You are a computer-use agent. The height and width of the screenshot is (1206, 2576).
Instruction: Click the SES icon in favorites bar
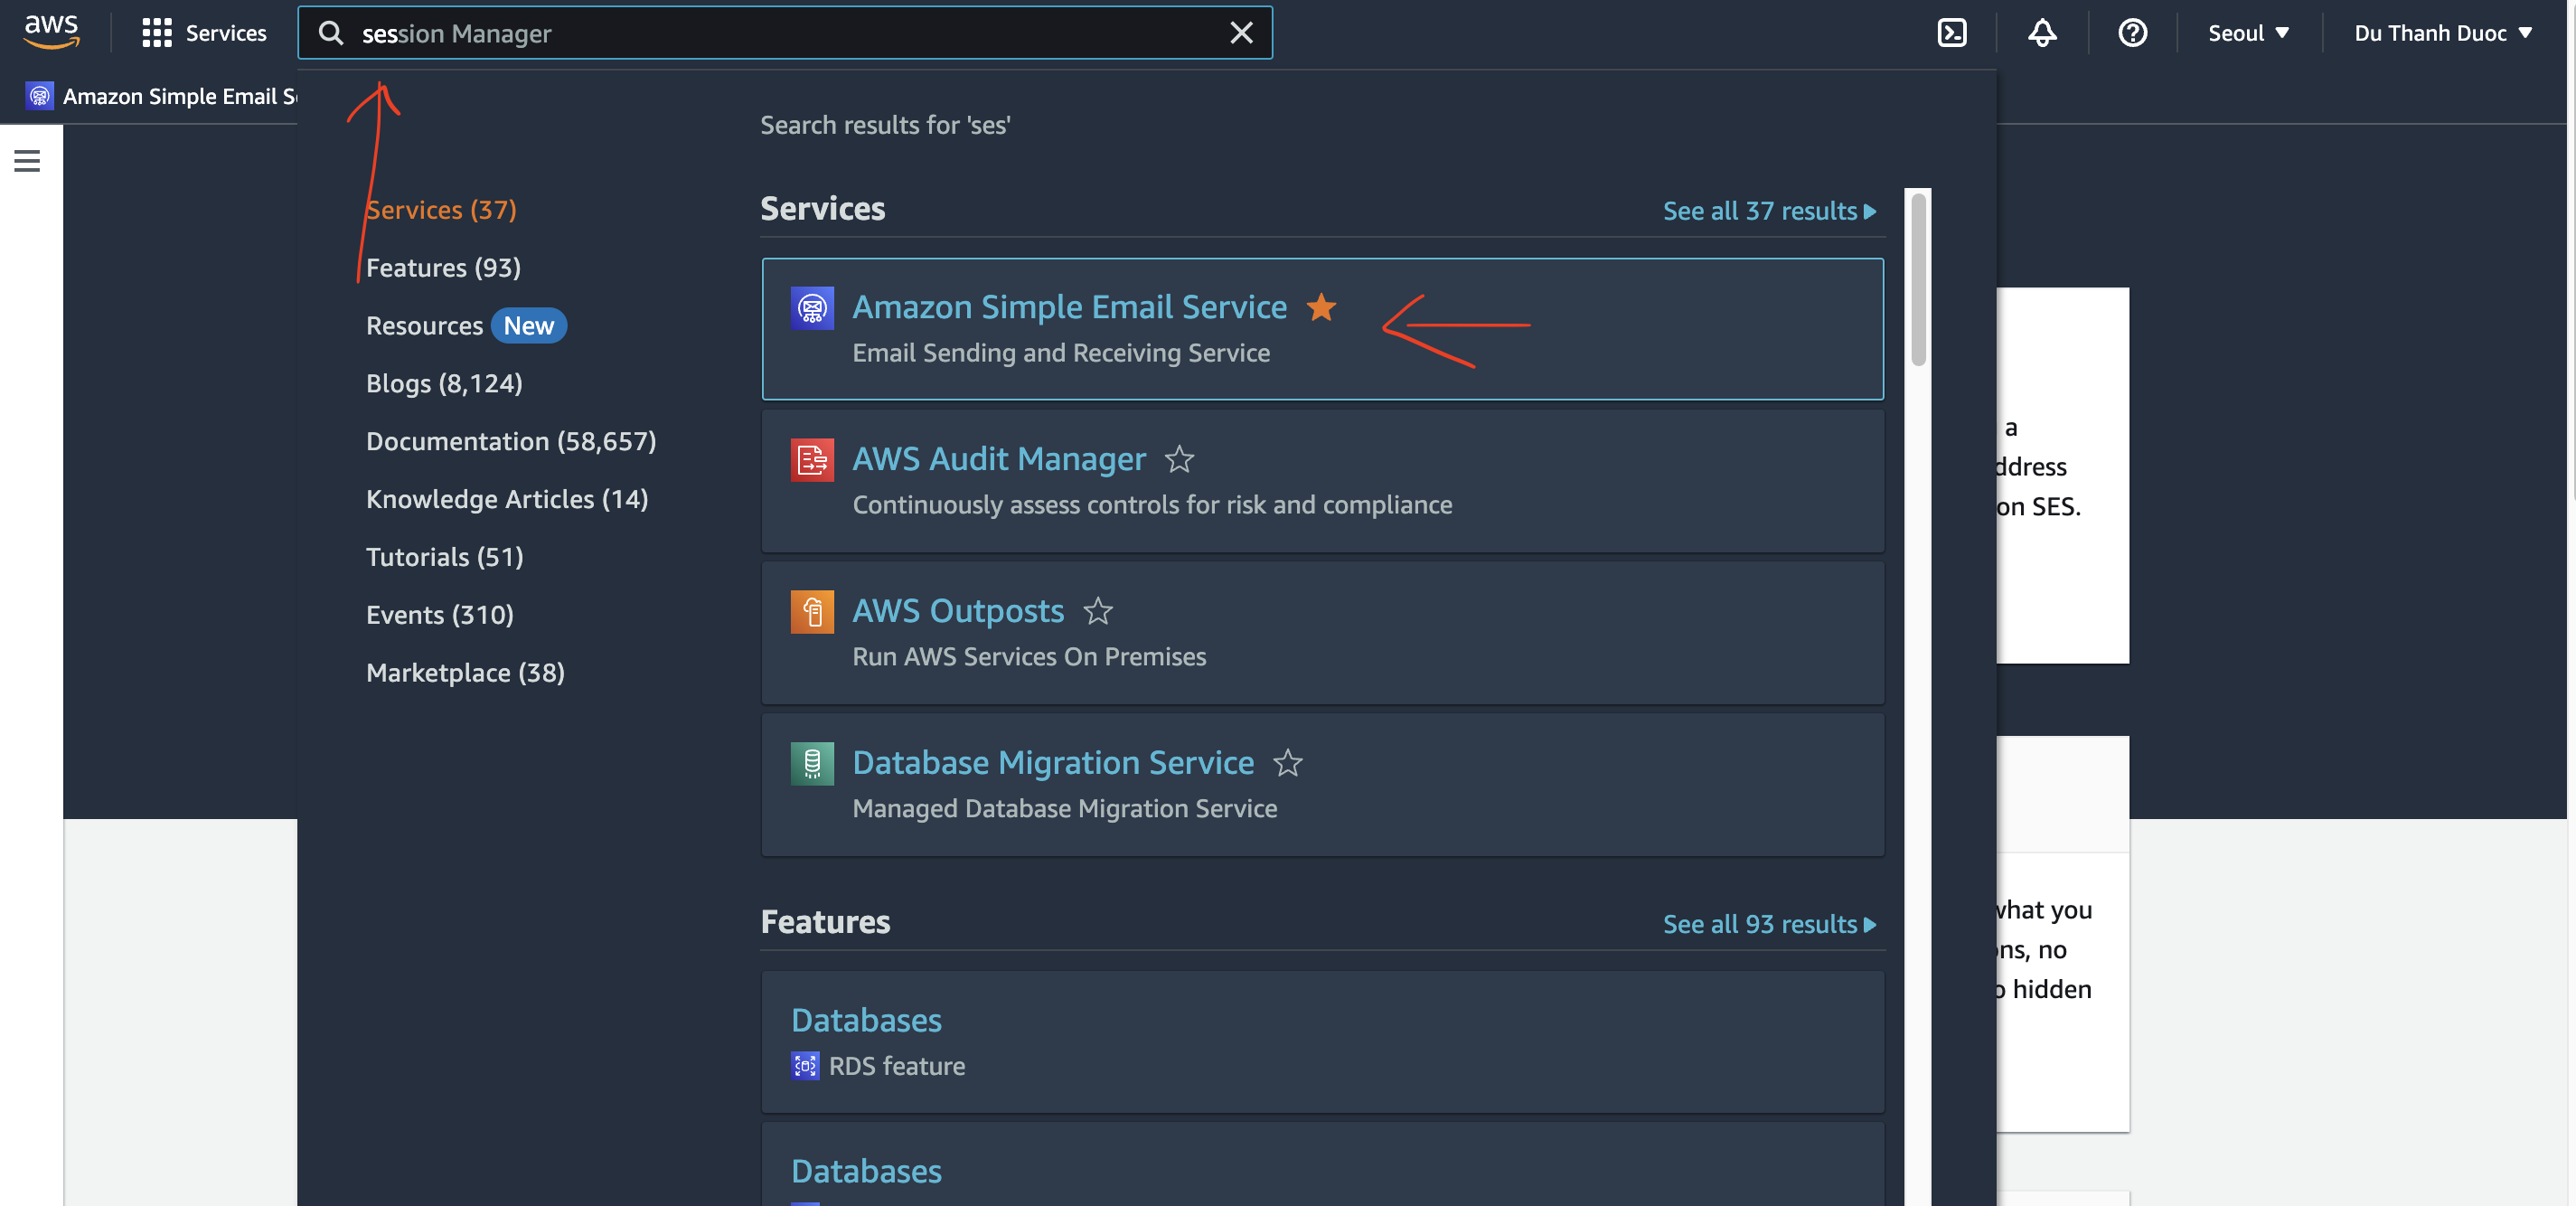point(39,96)
